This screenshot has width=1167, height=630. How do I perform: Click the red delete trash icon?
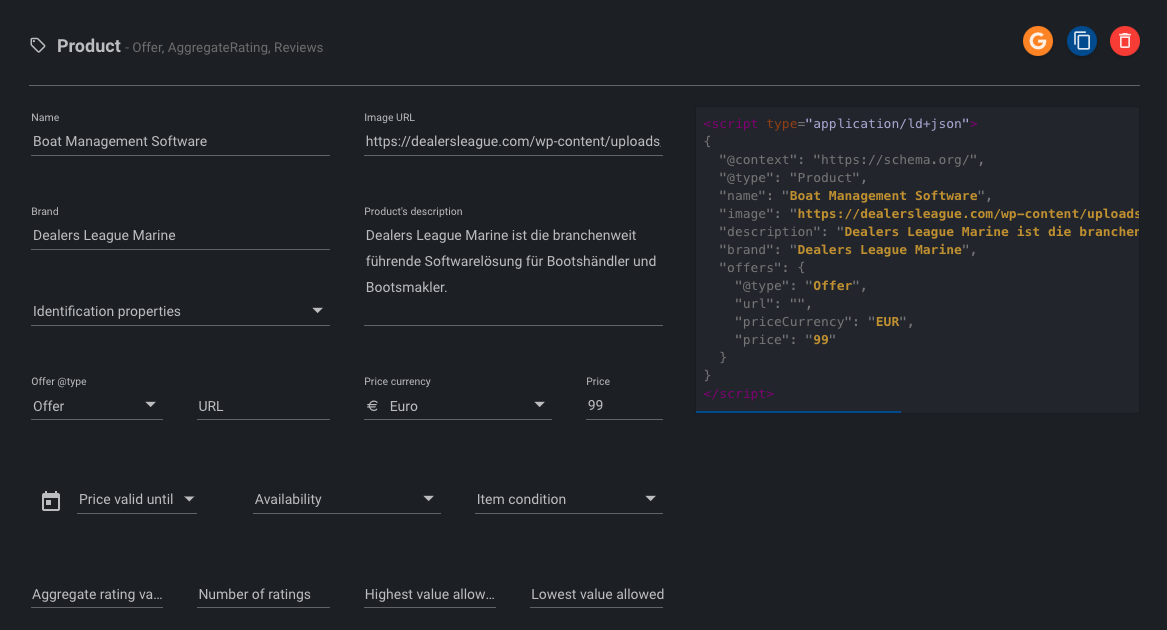pyautogui.click(x=1125, y=41)
